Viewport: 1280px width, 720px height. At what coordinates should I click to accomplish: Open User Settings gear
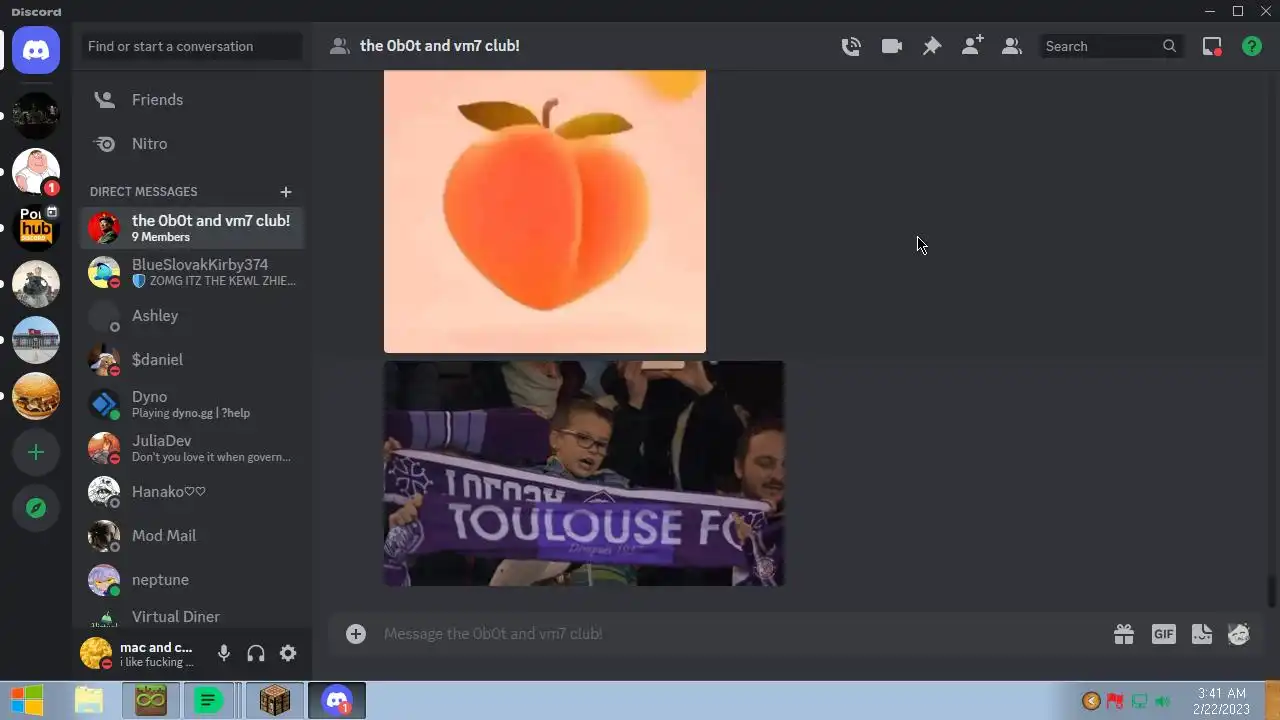[288, 653]
